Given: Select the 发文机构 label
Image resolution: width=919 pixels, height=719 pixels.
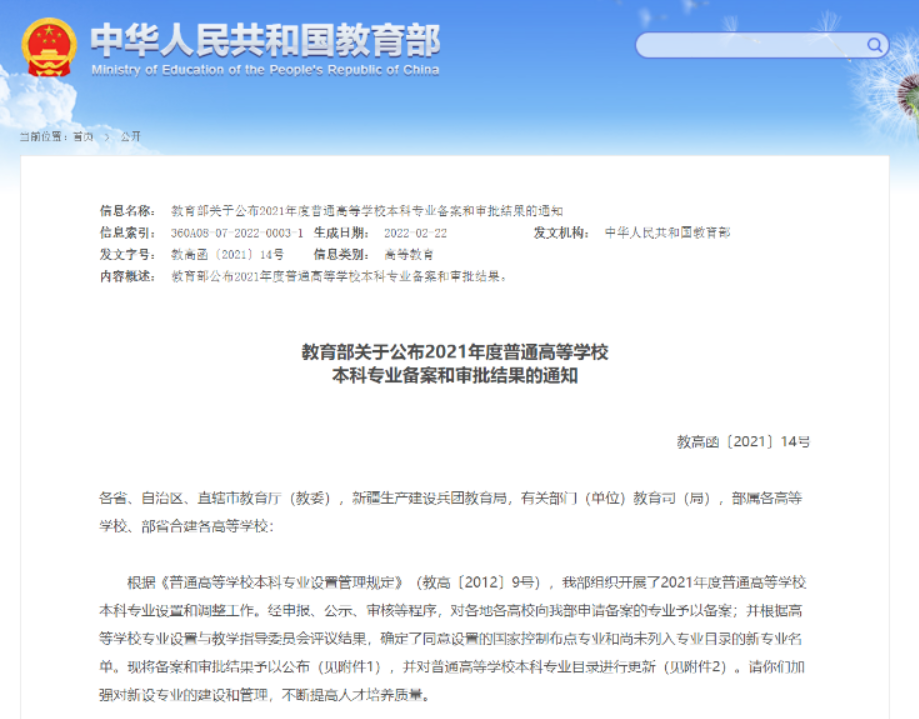Looking at the screenshot, I should [x=561, y=233].
